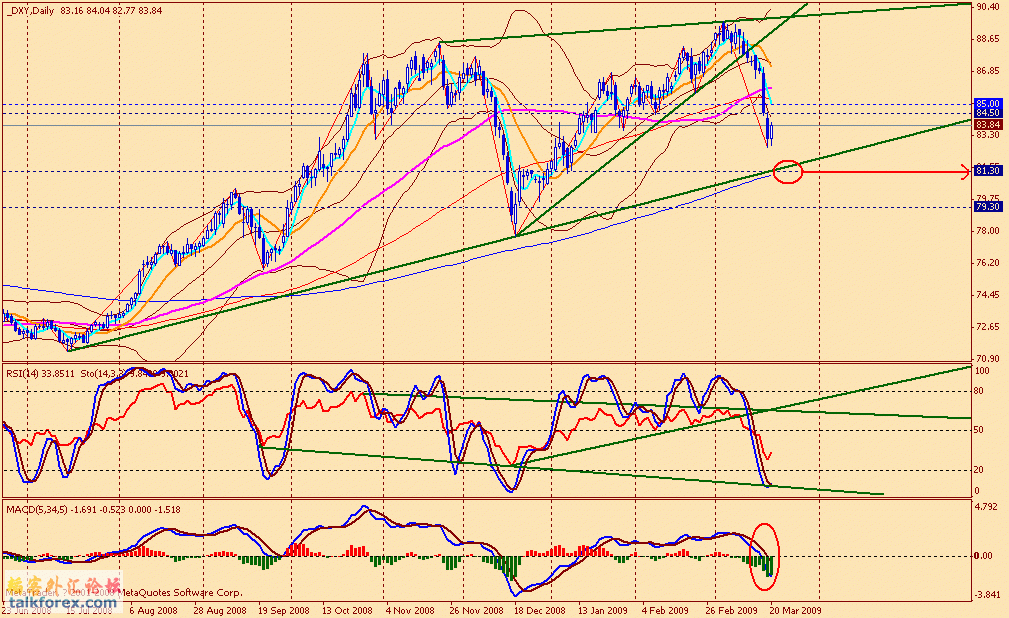Select the 18 Dec 2008 date label
The width and height of the screenshot is (1009, 618).
(539, 610)
